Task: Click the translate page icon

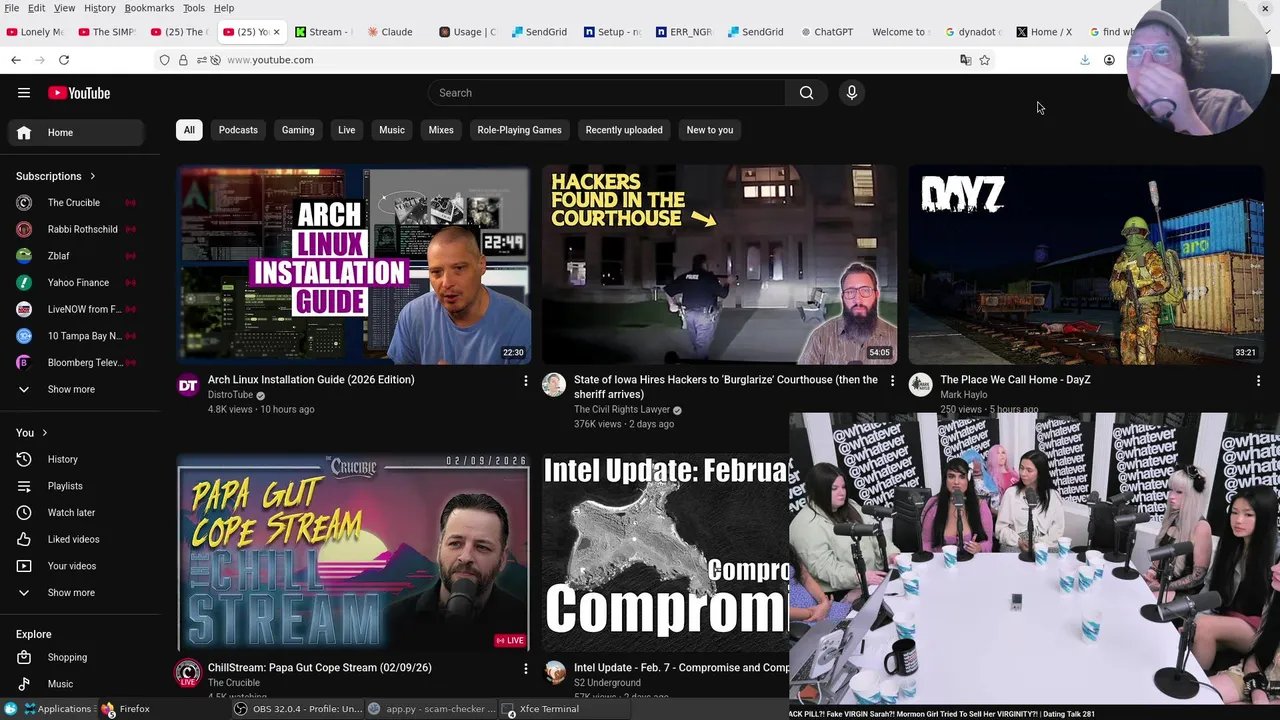Action: [965, 60]
